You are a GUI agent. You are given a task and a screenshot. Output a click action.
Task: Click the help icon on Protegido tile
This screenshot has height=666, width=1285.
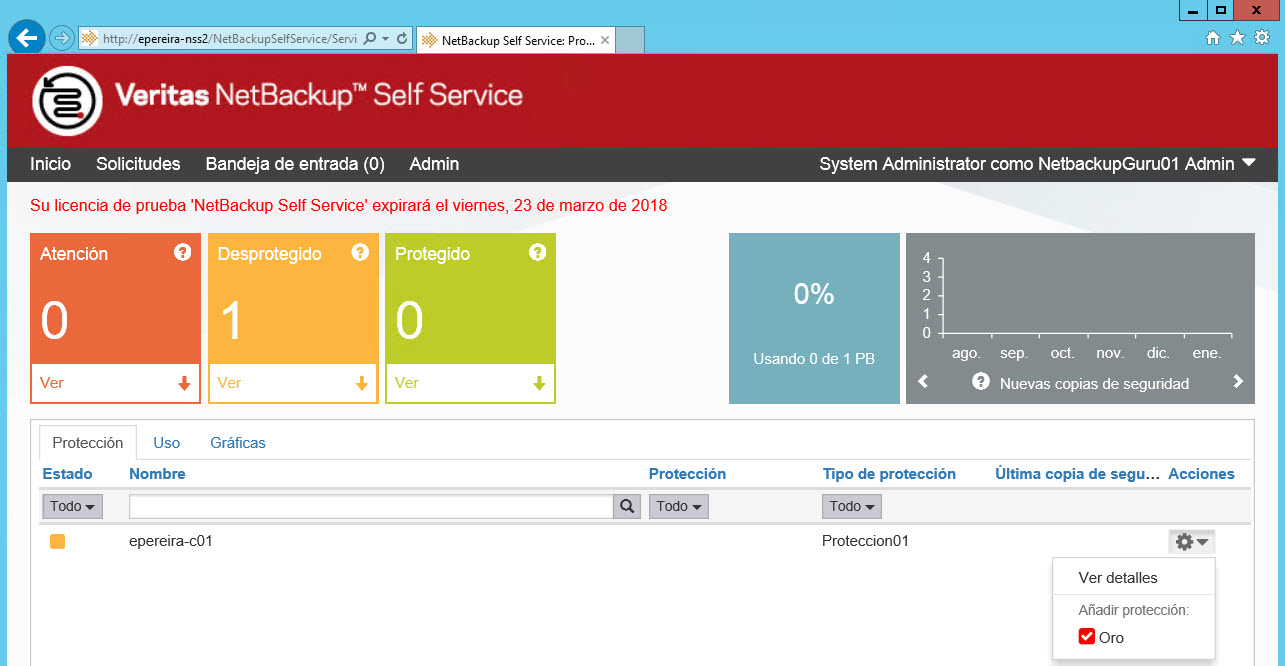[x=537, y=252]
